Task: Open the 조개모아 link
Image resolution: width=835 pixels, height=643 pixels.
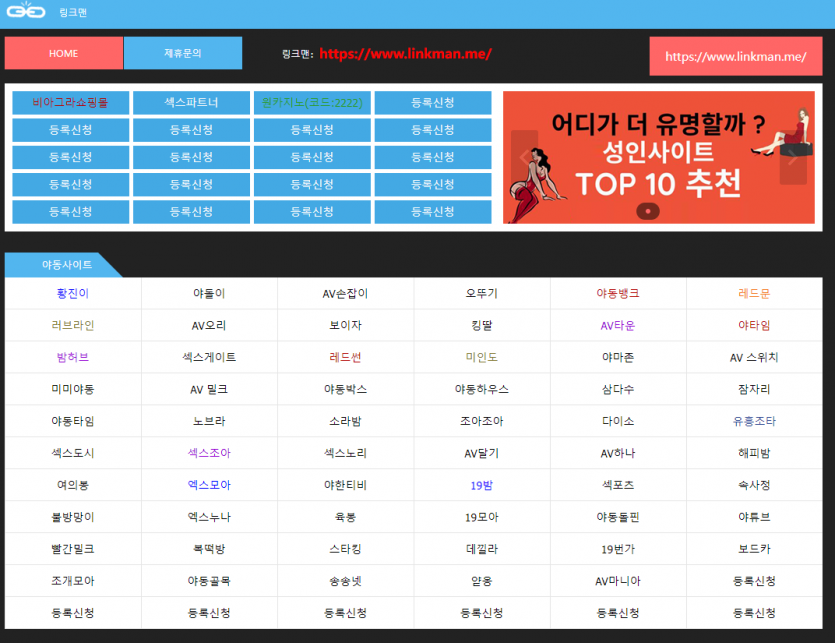Action: pyautogui.click(x=73, y=581)
